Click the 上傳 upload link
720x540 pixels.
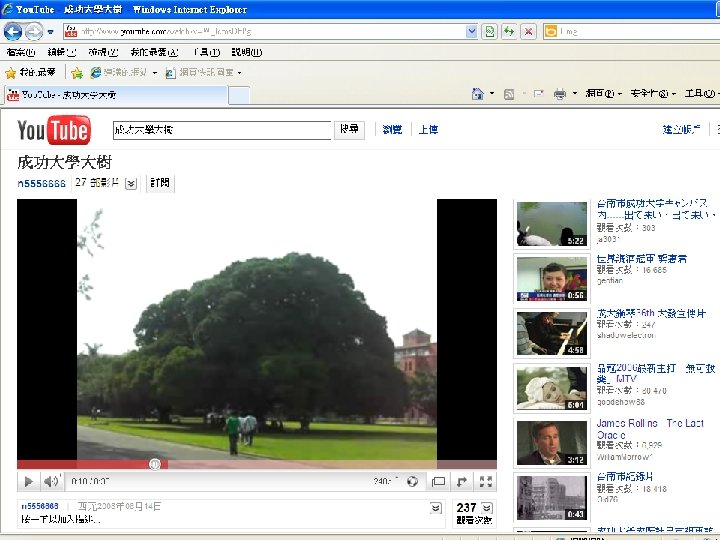[x=428, y=130]
